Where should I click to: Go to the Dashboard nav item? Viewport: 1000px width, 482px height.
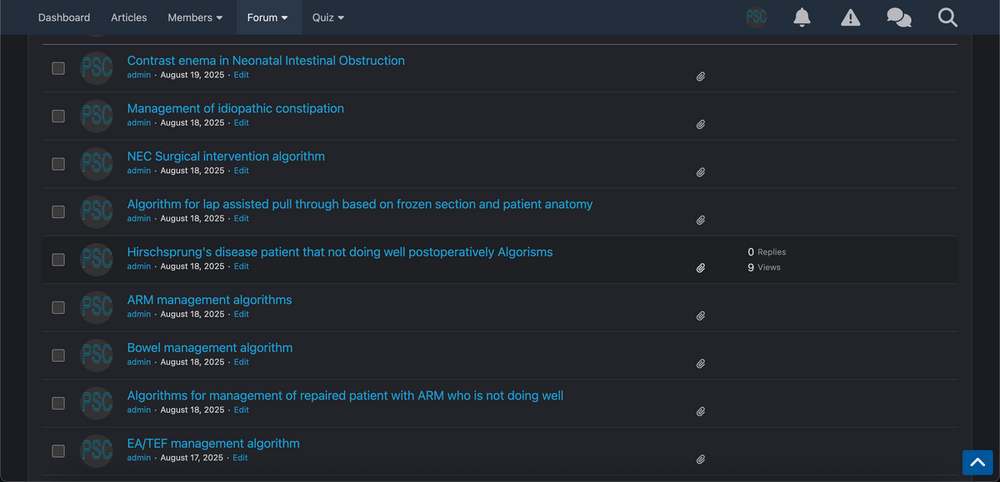64,17
